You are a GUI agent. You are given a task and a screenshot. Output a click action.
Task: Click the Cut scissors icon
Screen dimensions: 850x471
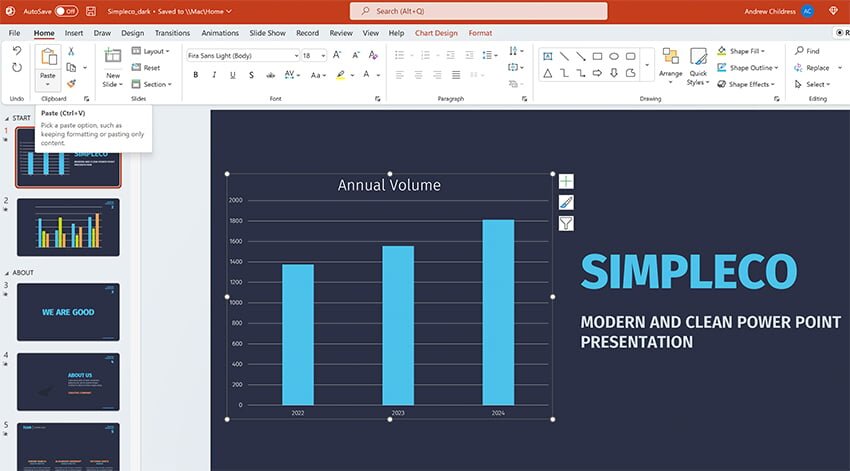point(71,51)
